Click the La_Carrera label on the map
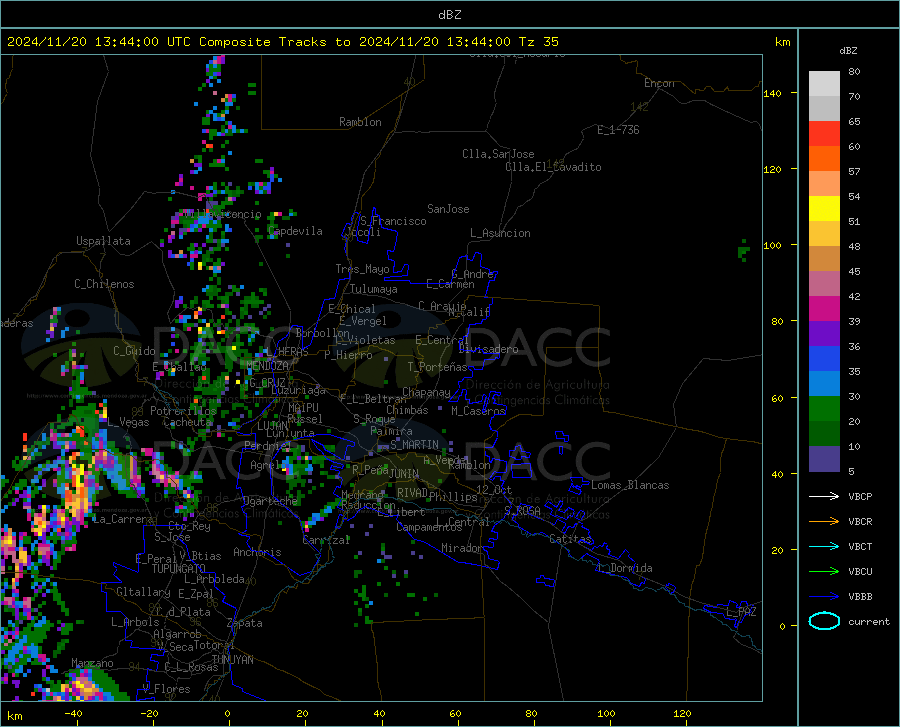This screenshot has width=900, height=727. coord(123,519)
